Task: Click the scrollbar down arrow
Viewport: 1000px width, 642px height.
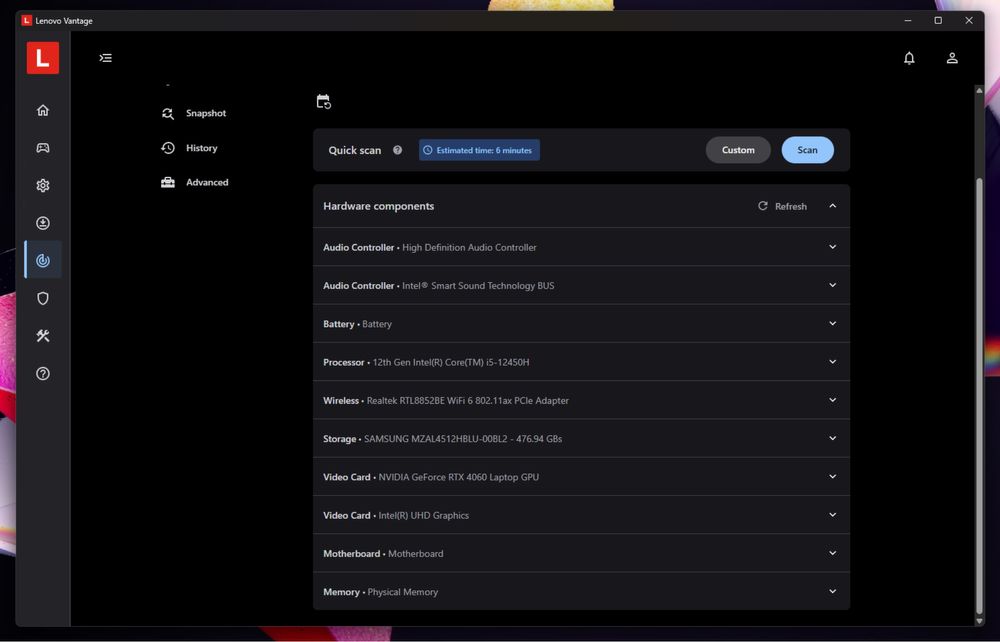Action: [980, 621]
